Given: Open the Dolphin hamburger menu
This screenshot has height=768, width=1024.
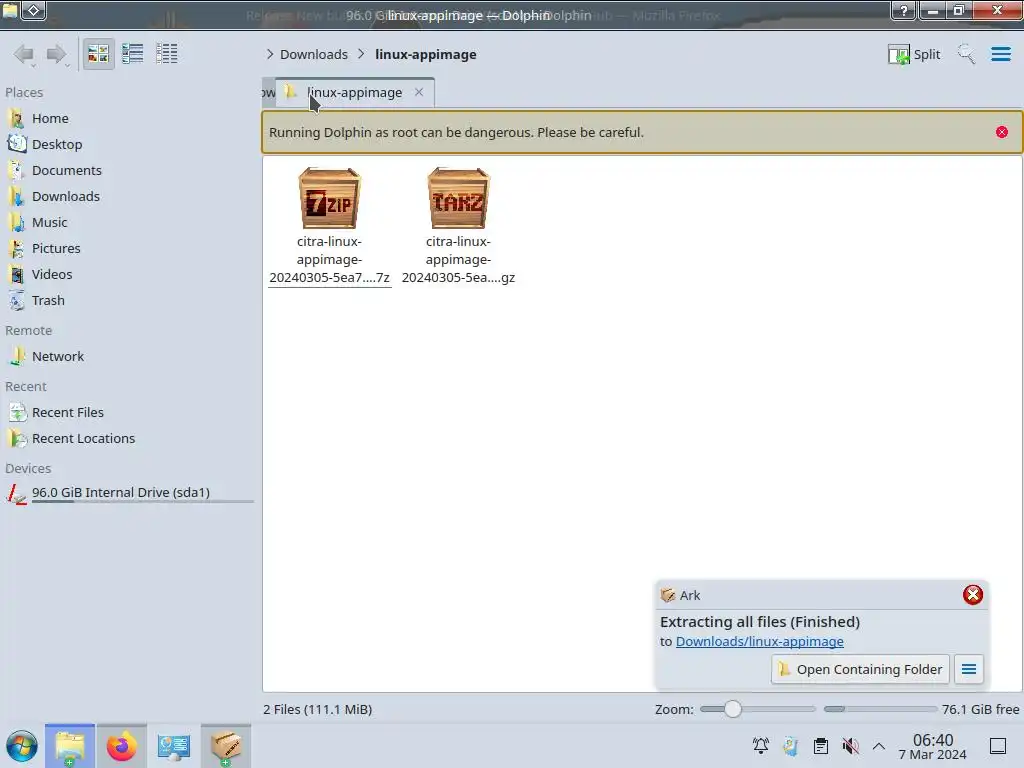Looking at the screenshot, I should [1000, 54].
